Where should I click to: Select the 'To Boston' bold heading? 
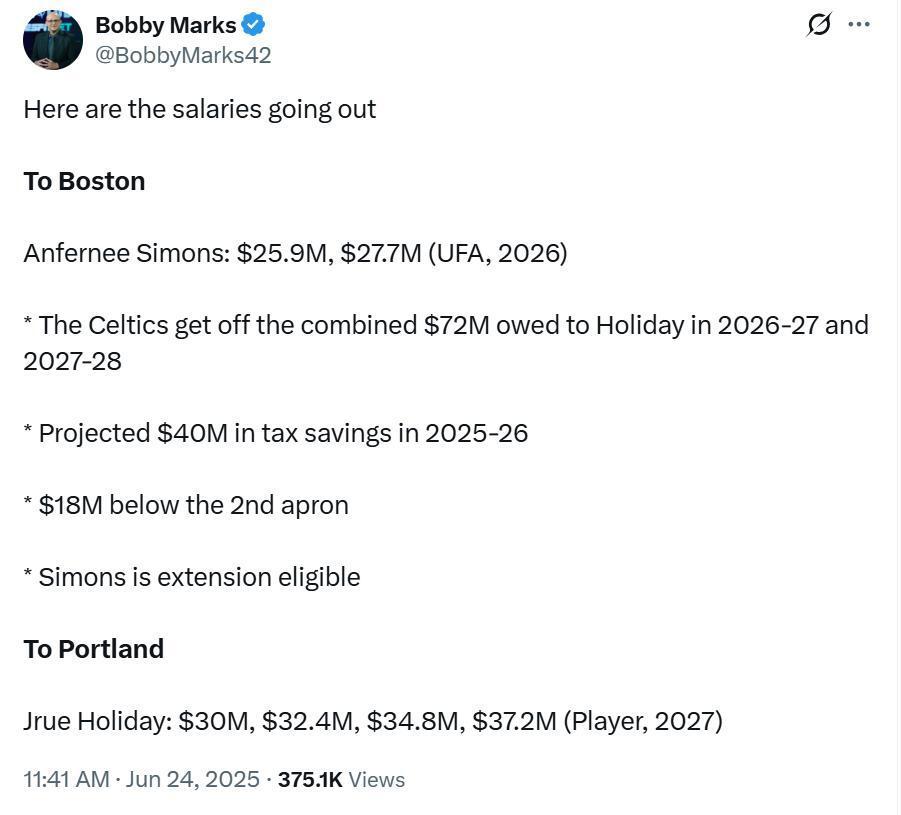tap(84, 181)
